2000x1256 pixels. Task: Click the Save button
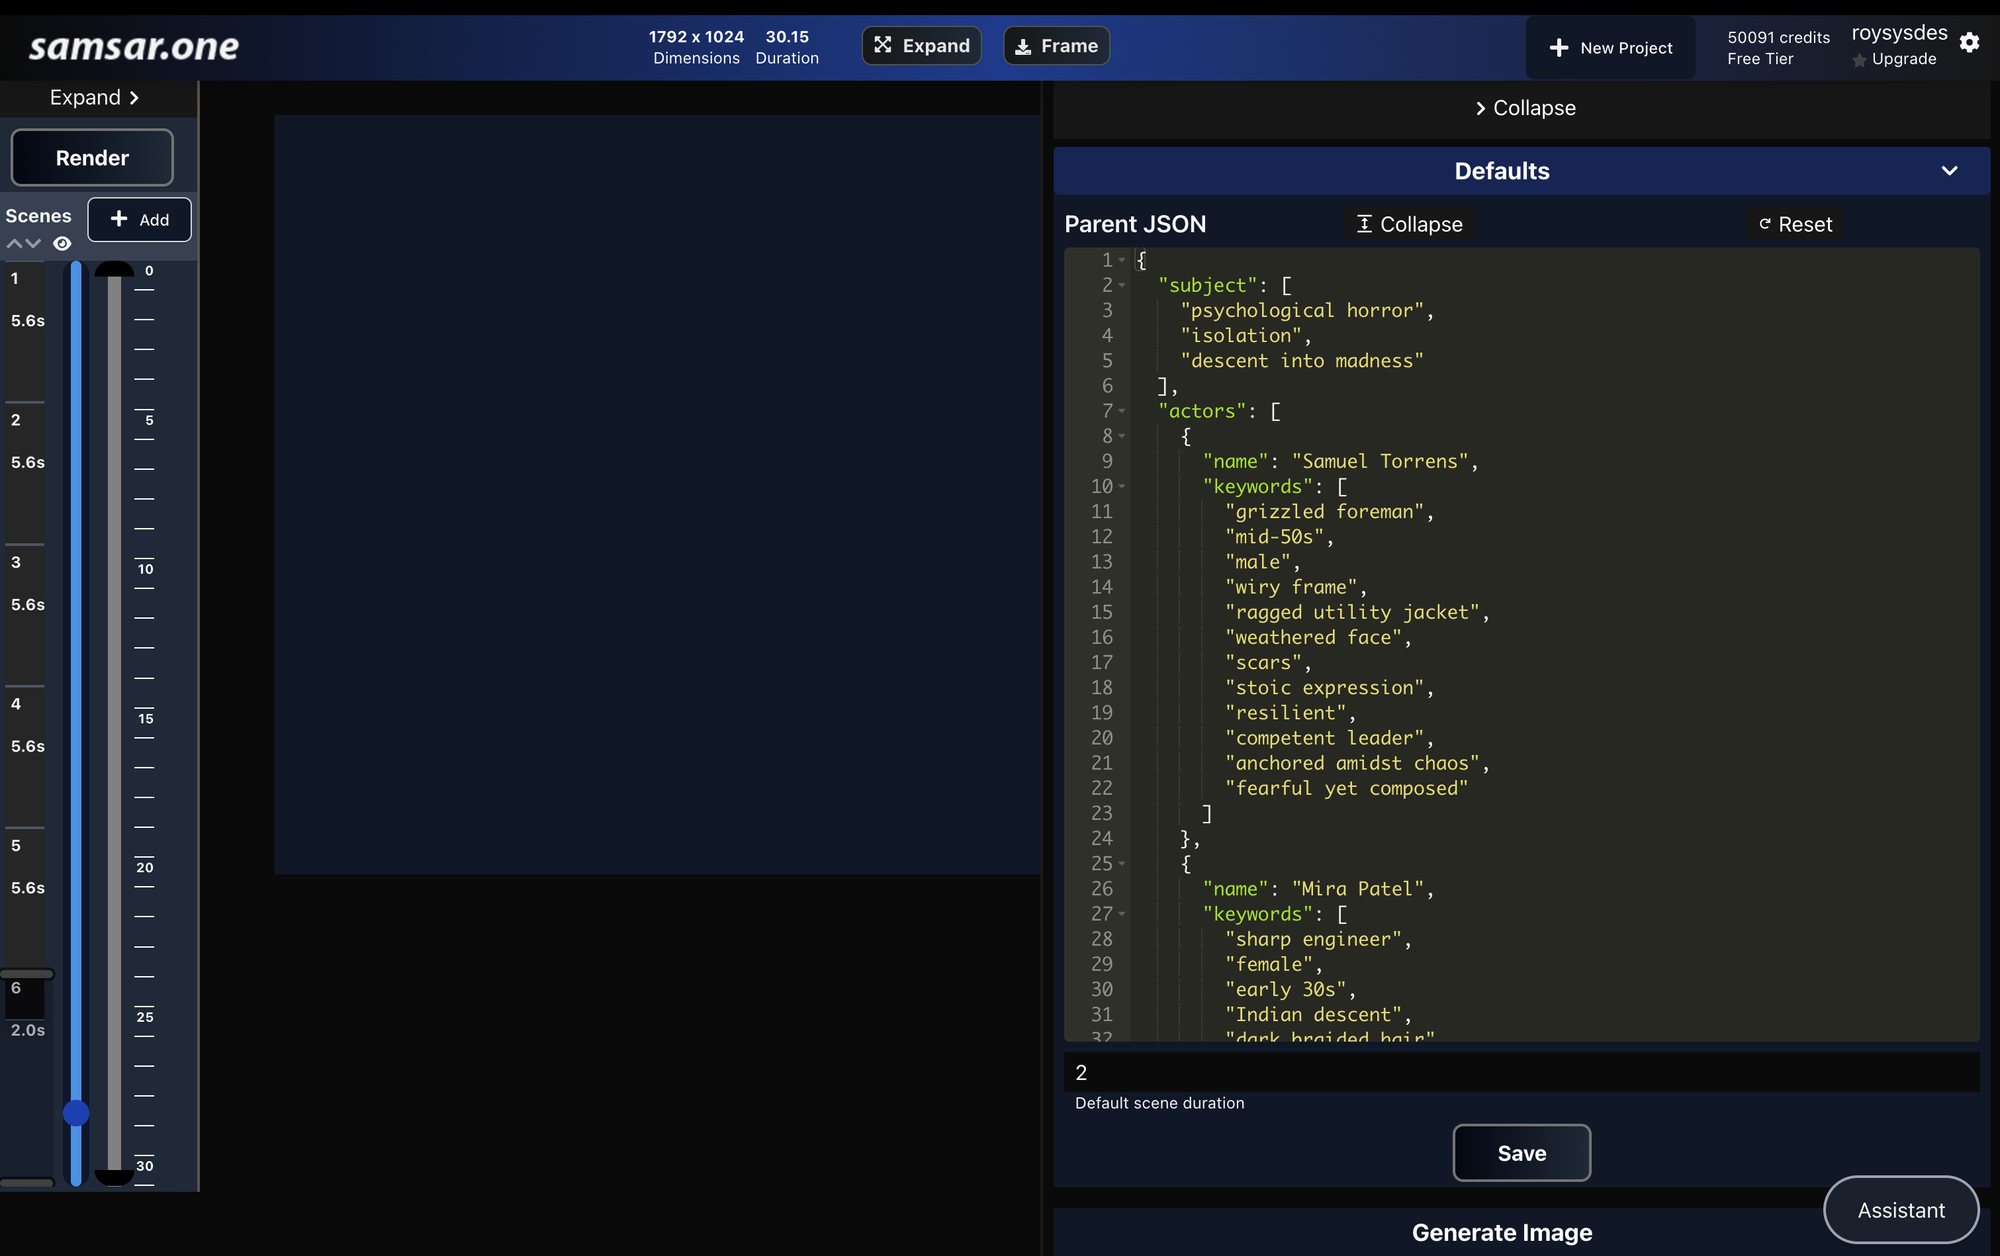click(1521, 1153)
